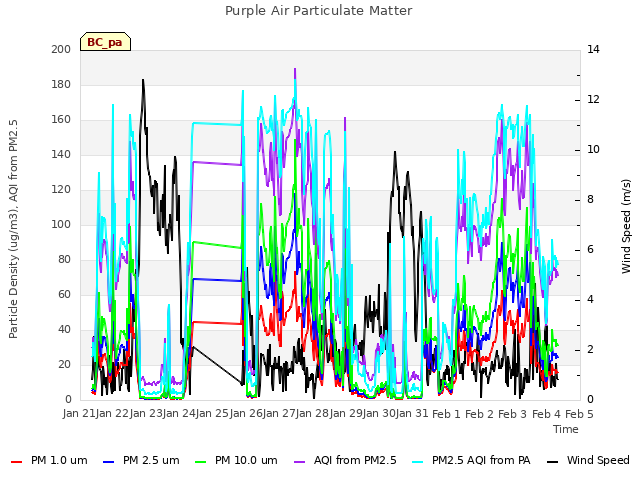Click the Wind Speed (m/s) axis title
Viewport: 640px width, 480px height.
pos(626,226)
